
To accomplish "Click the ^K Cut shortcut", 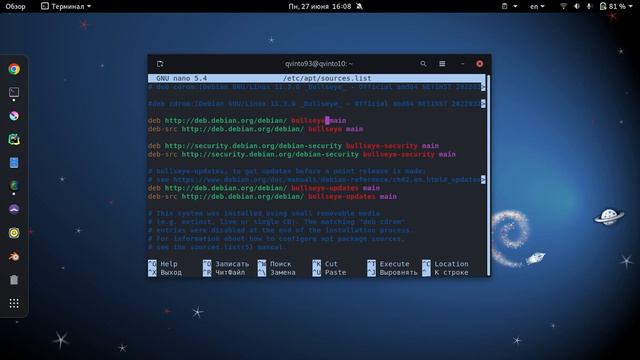I will 325,264.
